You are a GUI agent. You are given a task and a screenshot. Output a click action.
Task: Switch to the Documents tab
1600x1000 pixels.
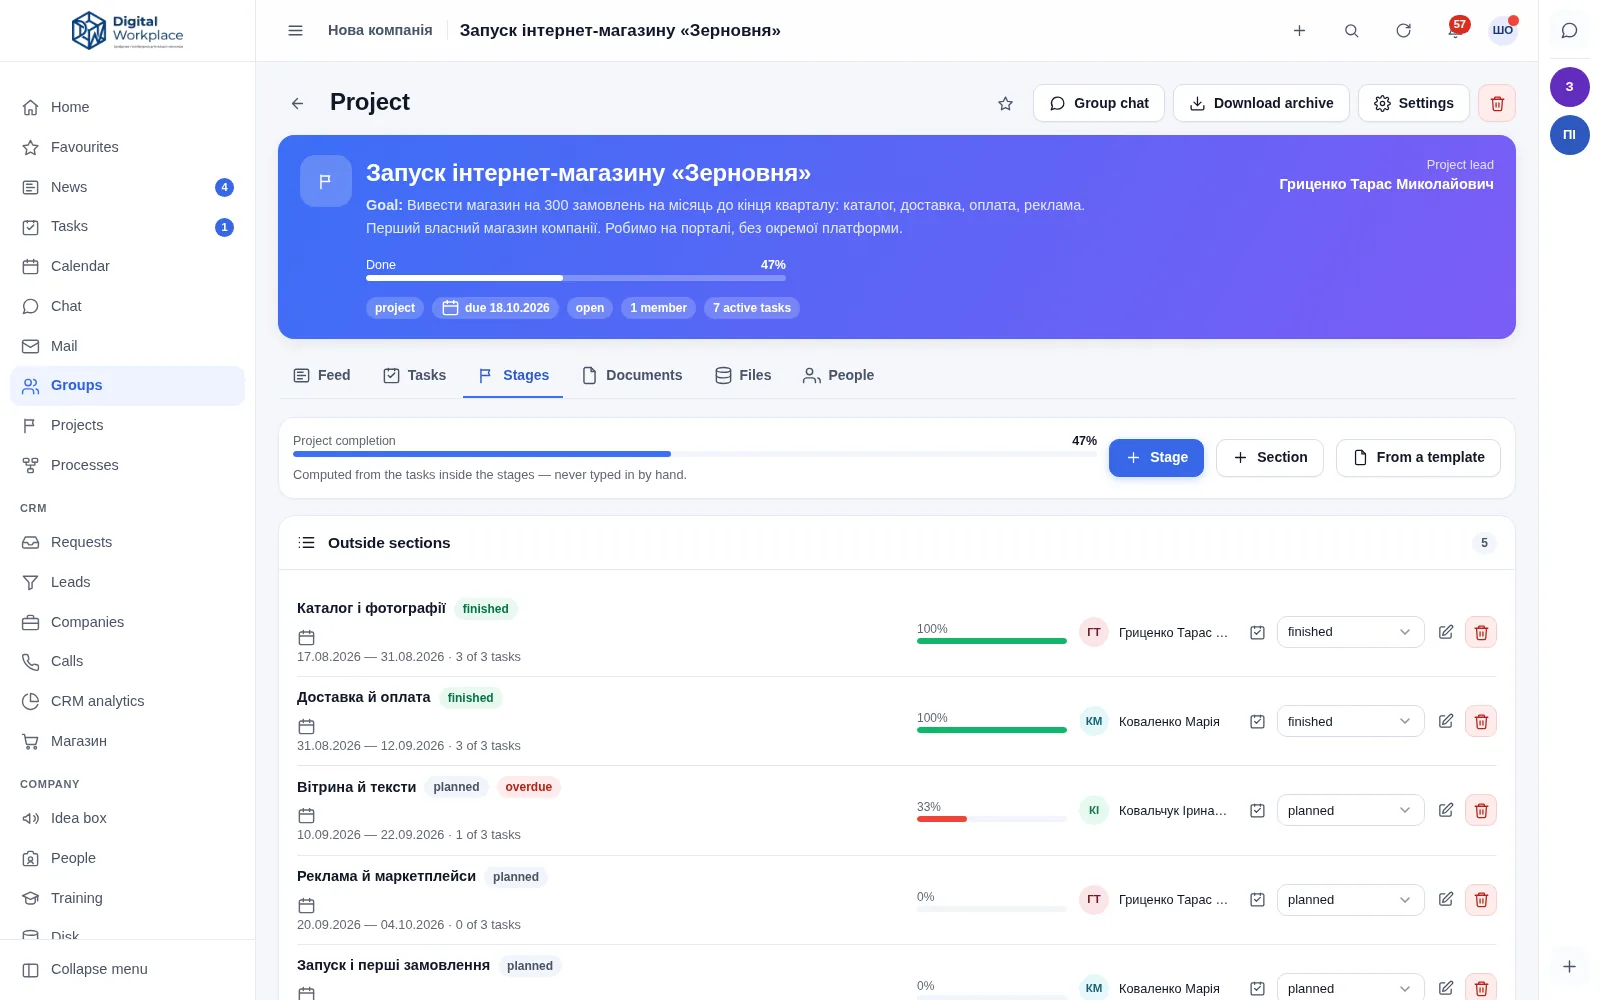pyautogui.click(x=632, y=375)
